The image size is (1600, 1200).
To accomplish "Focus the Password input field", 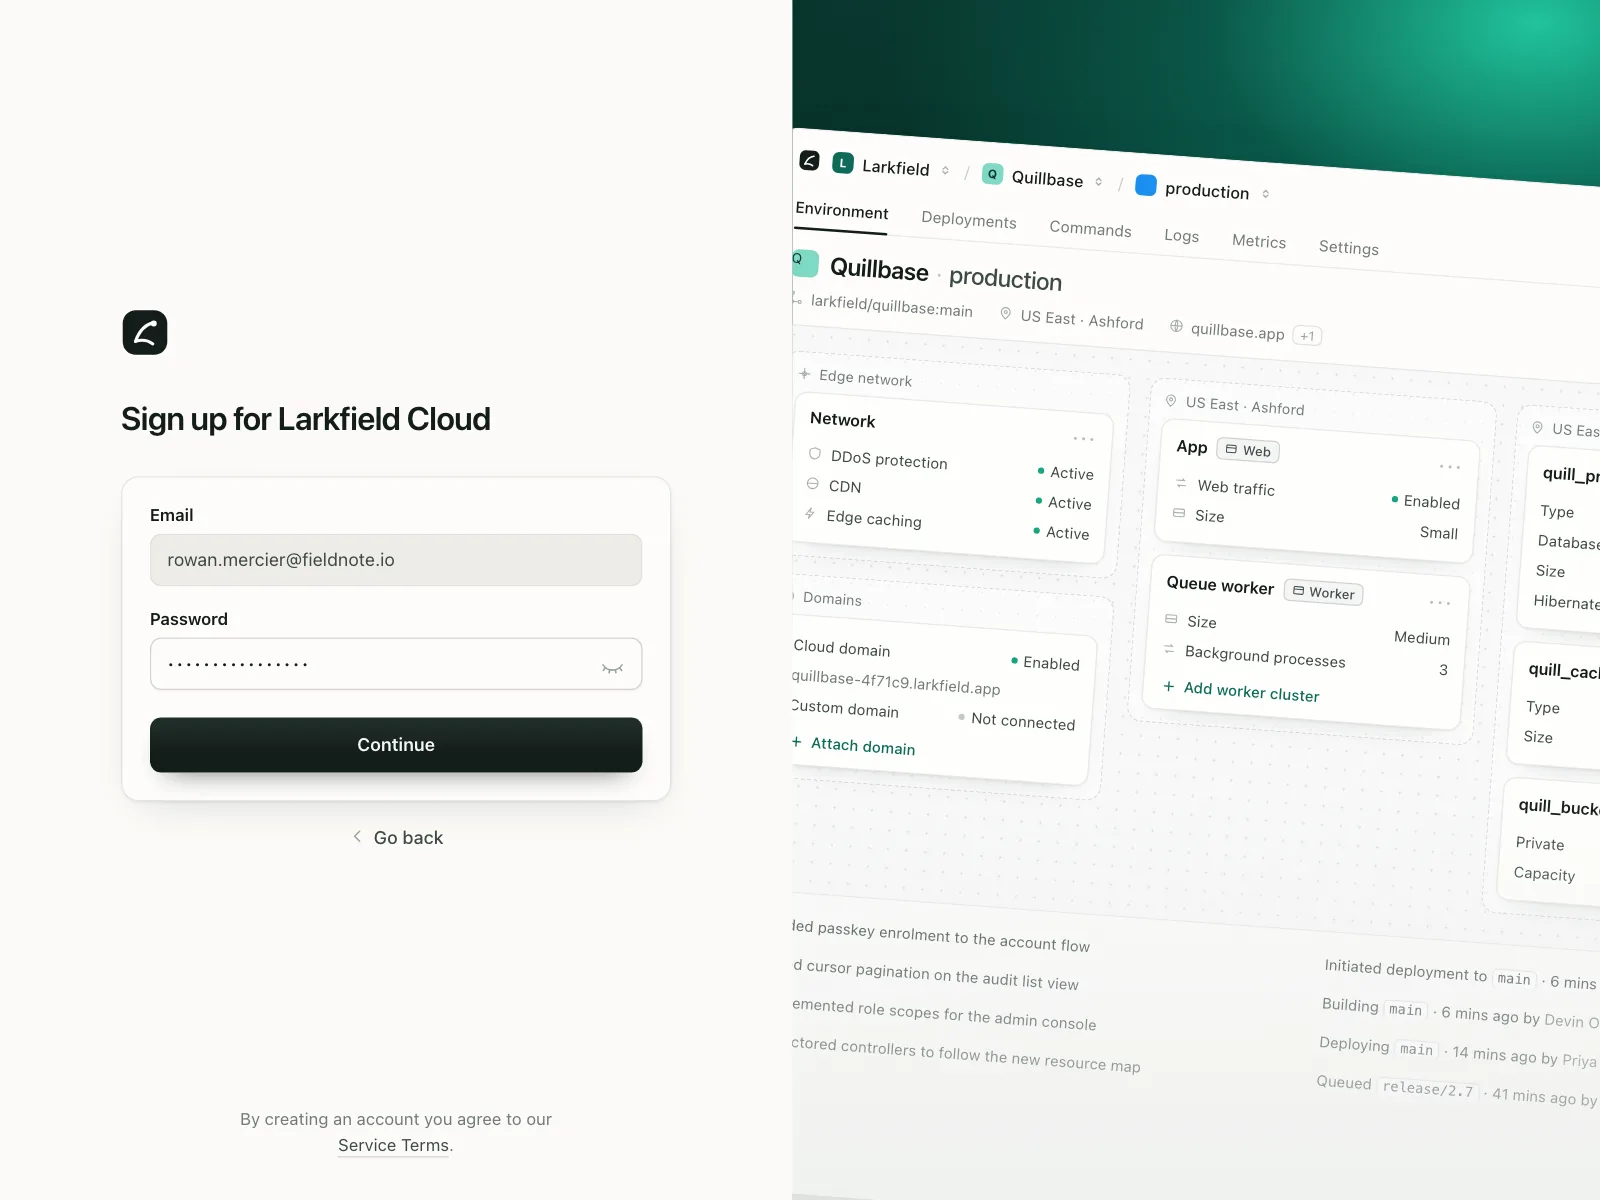I will click(396, 664).
